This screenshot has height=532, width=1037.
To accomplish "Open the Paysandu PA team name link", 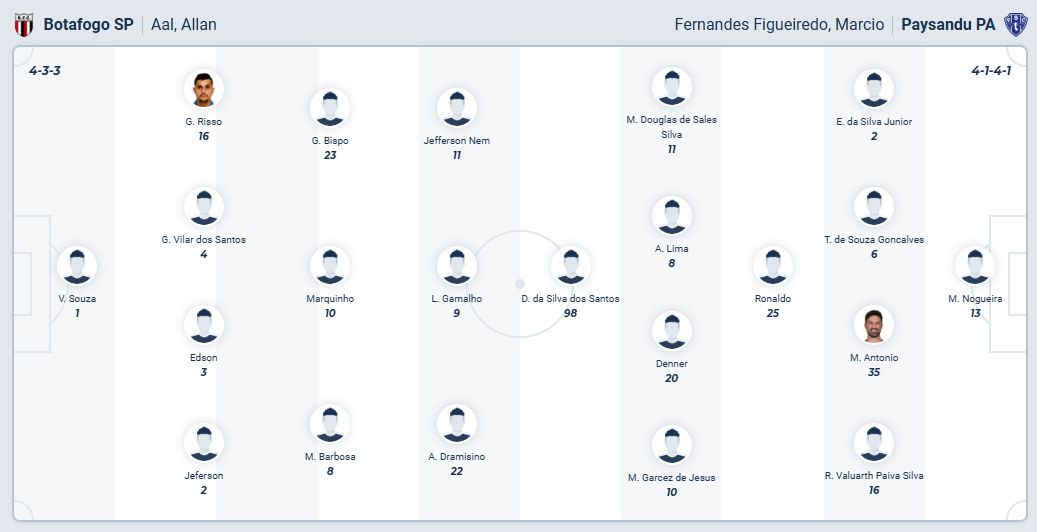I will coord(948,25).
